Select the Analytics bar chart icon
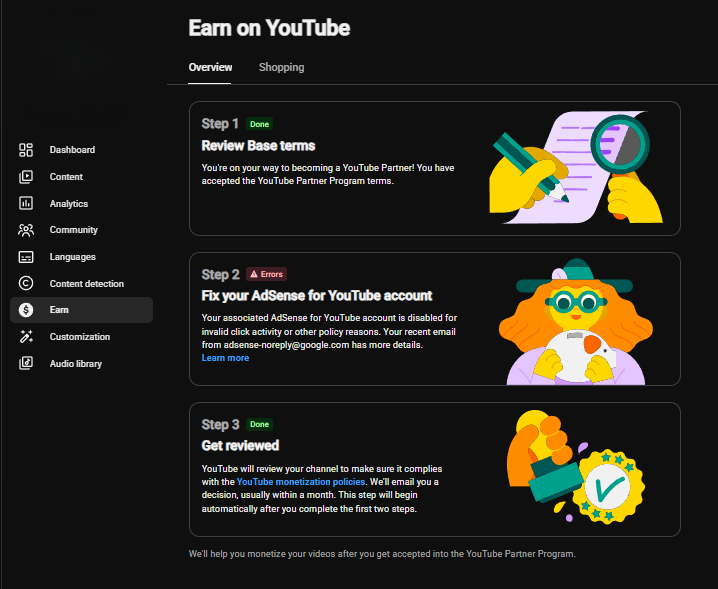This screenshot has height=589, width=718. click(26, 203)
